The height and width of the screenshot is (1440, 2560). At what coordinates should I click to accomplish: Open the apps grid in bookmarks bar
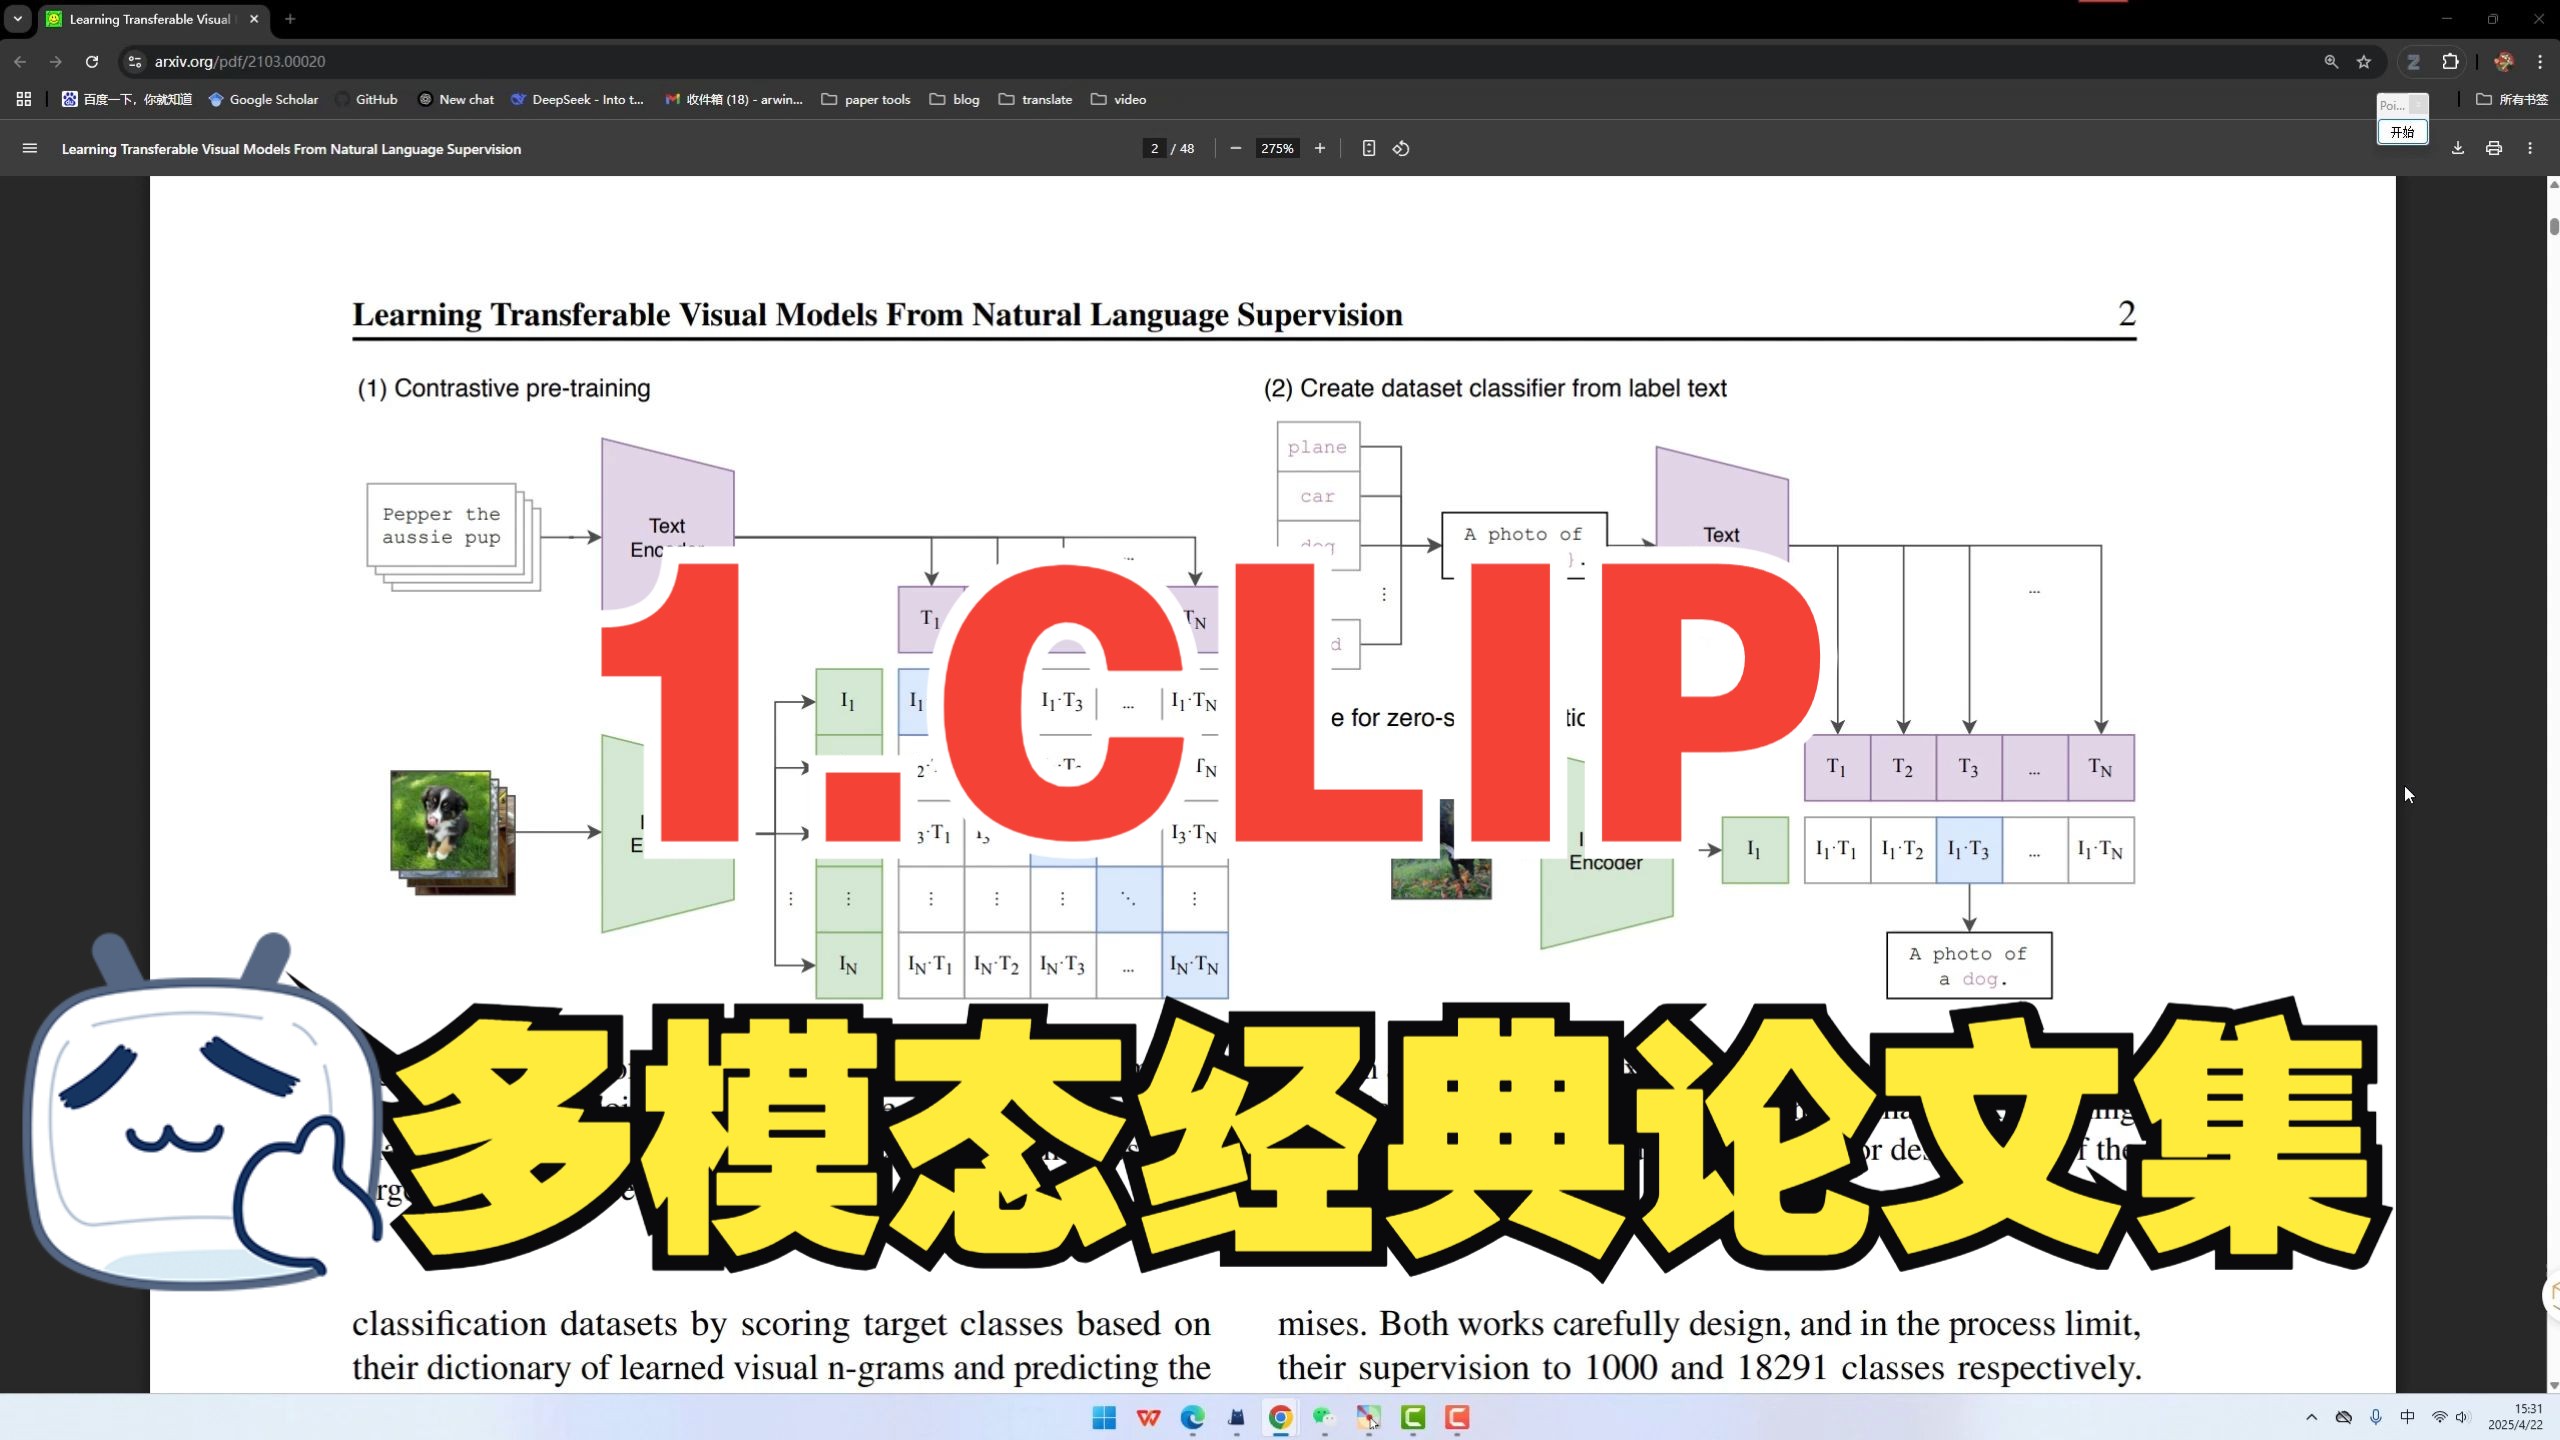pyautogui.click(x=24, y=99)
